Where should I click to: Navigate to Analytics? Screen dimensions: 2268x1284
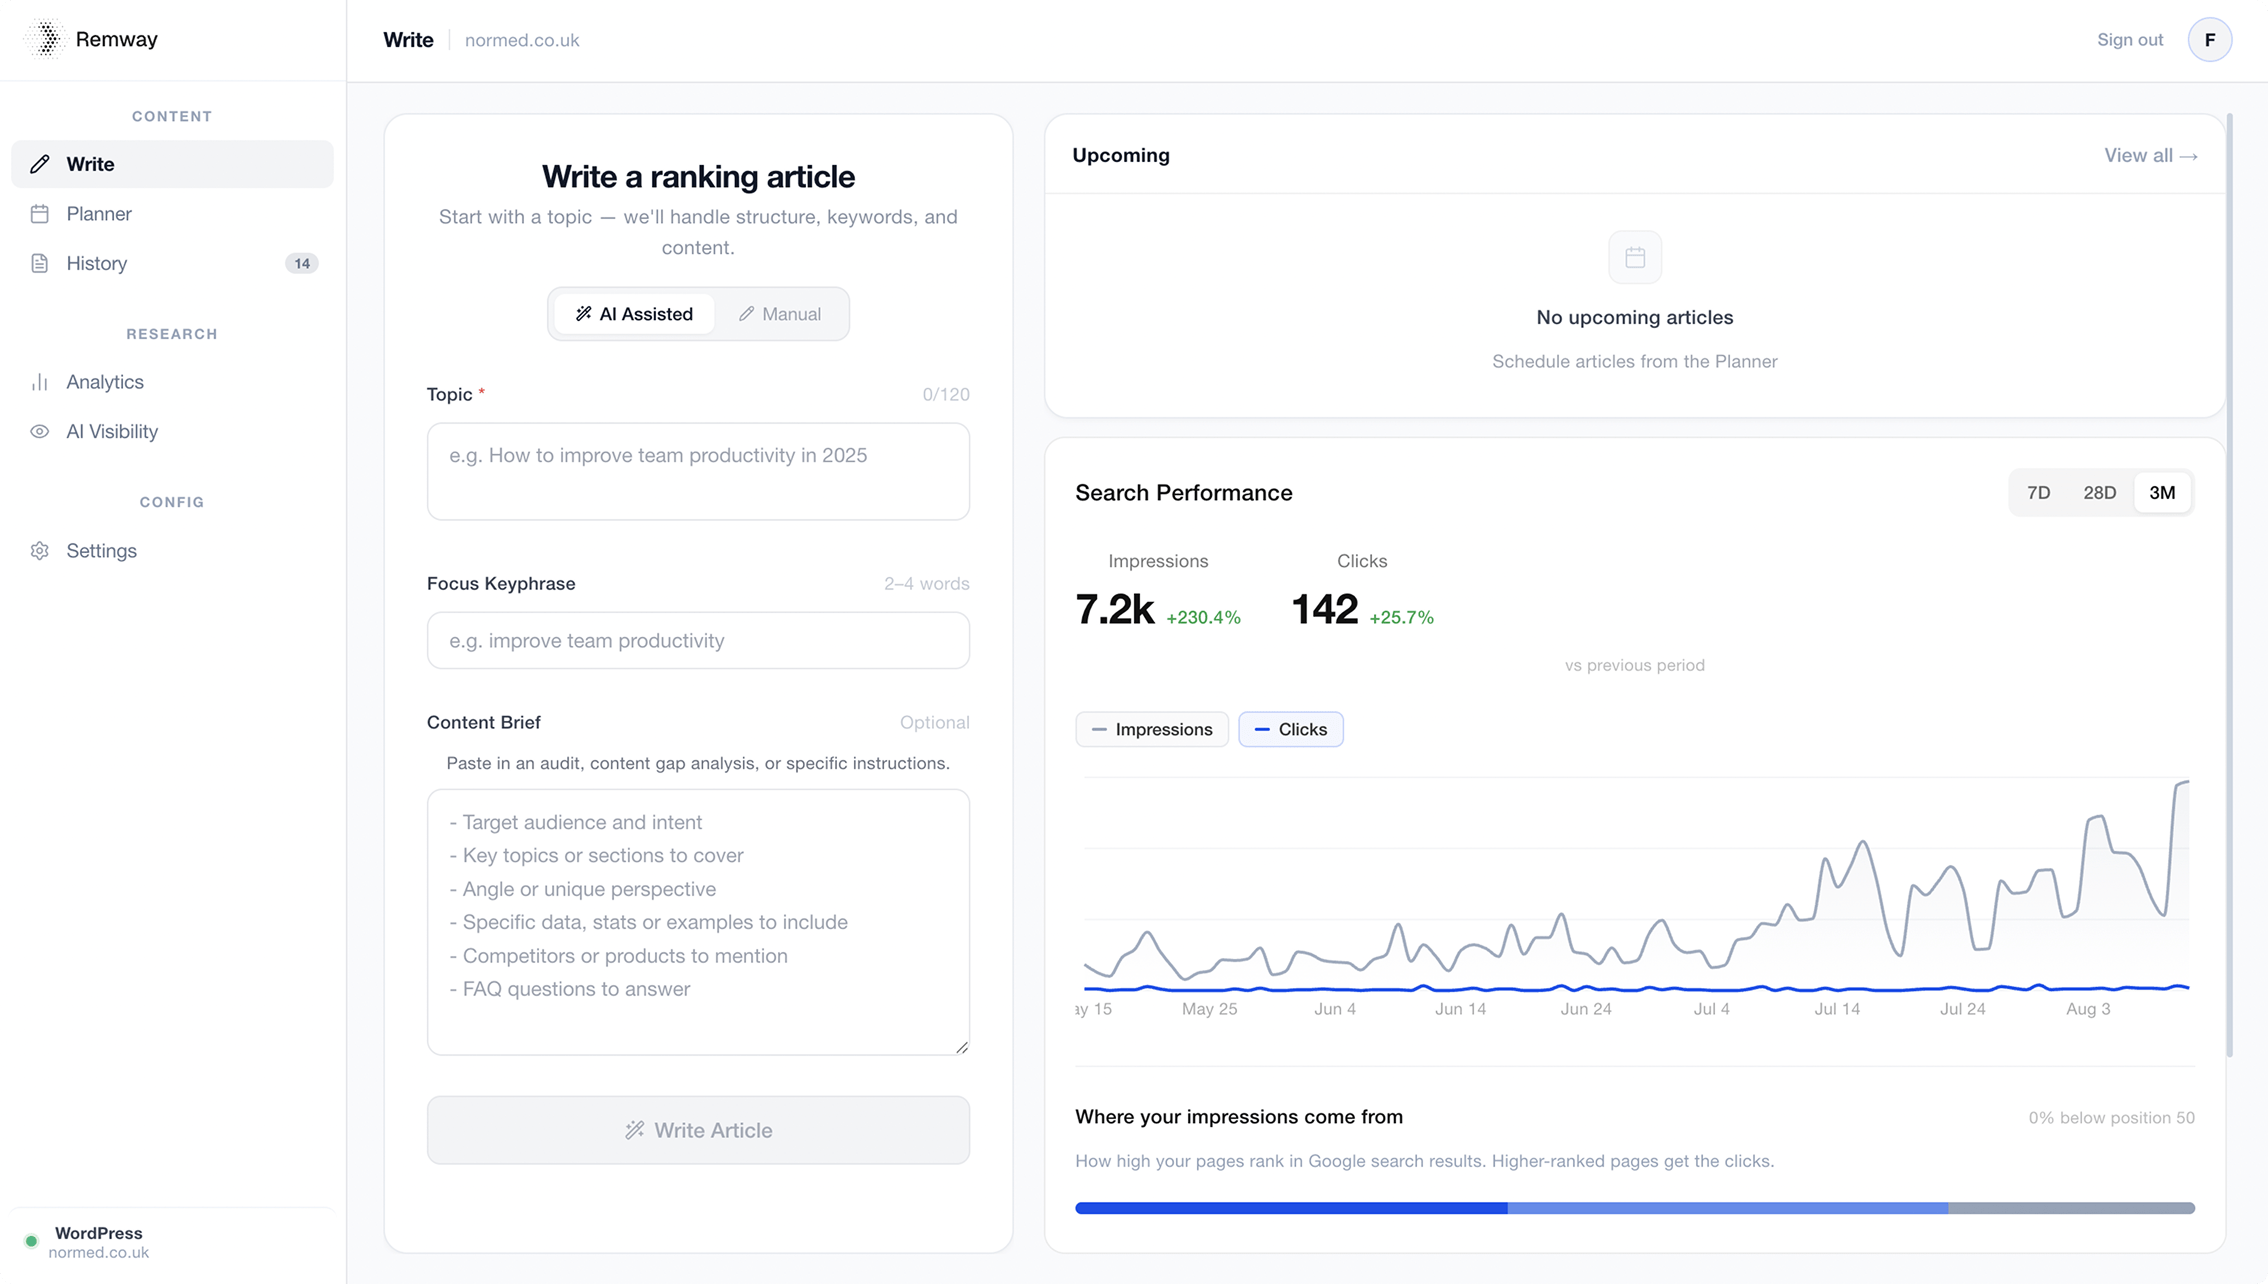tap(172, 382)
